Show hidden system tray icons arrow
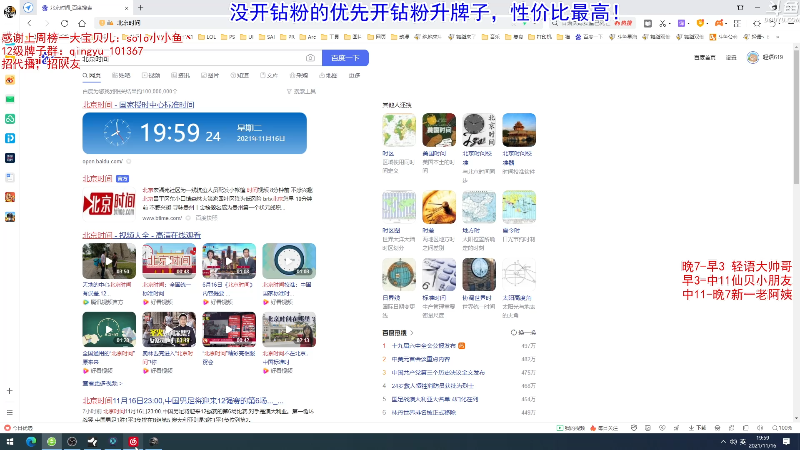The height and width of the screenshot is (450, 800). 723,441
